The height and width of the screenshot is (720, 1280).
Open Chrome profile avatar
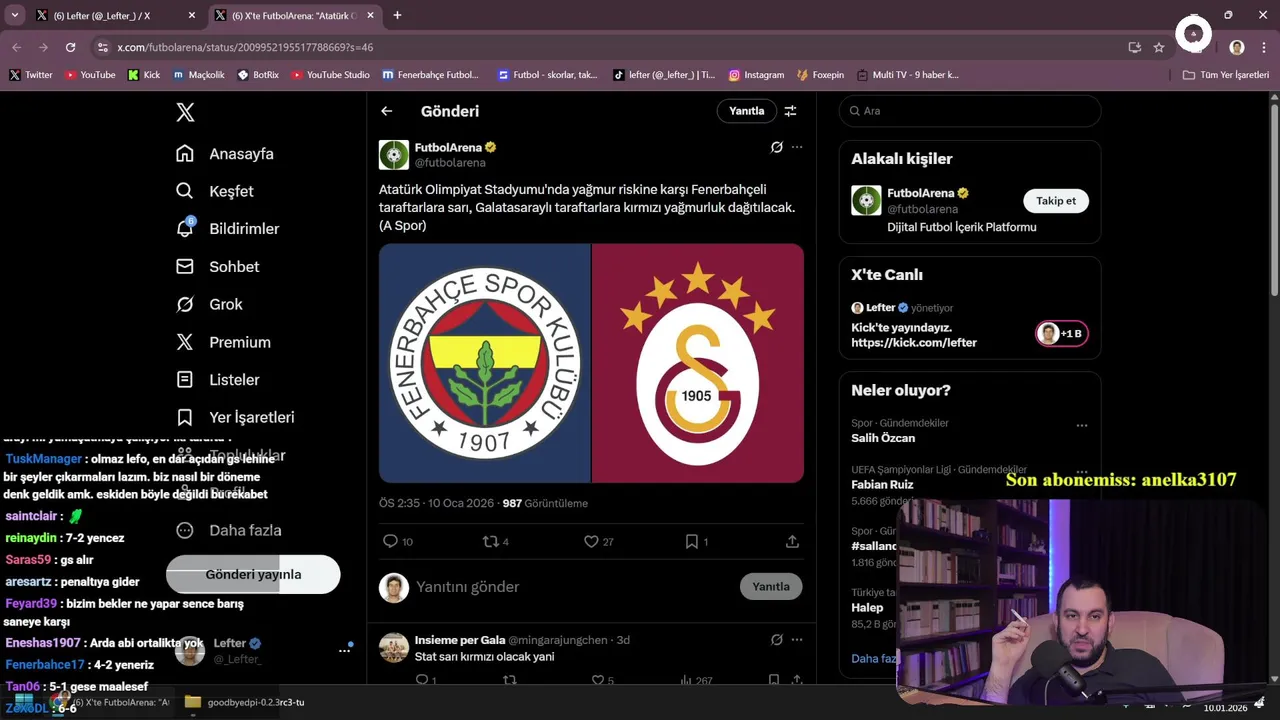point(1237,47)
